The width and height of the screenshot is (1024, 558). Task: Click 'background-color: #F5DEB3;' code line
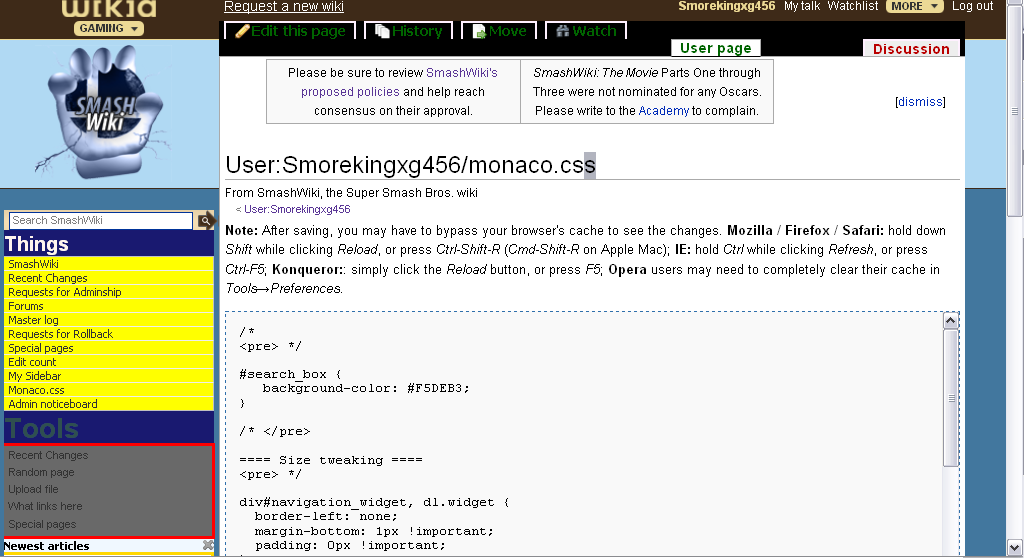point(366,388)
